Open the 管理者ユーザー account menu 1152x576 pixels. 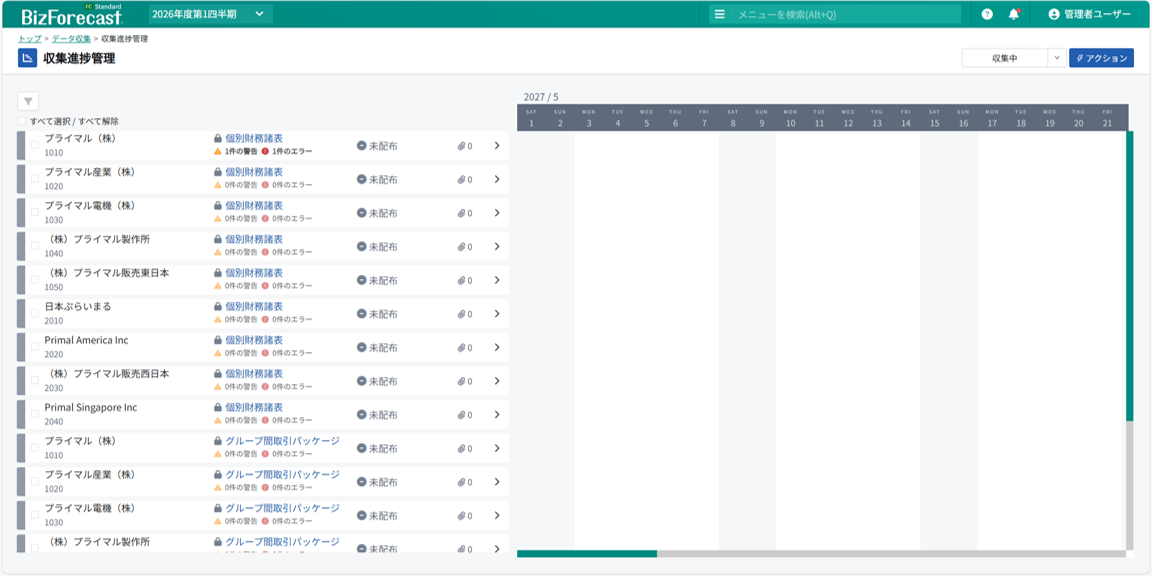click(x=1089, y=14)
